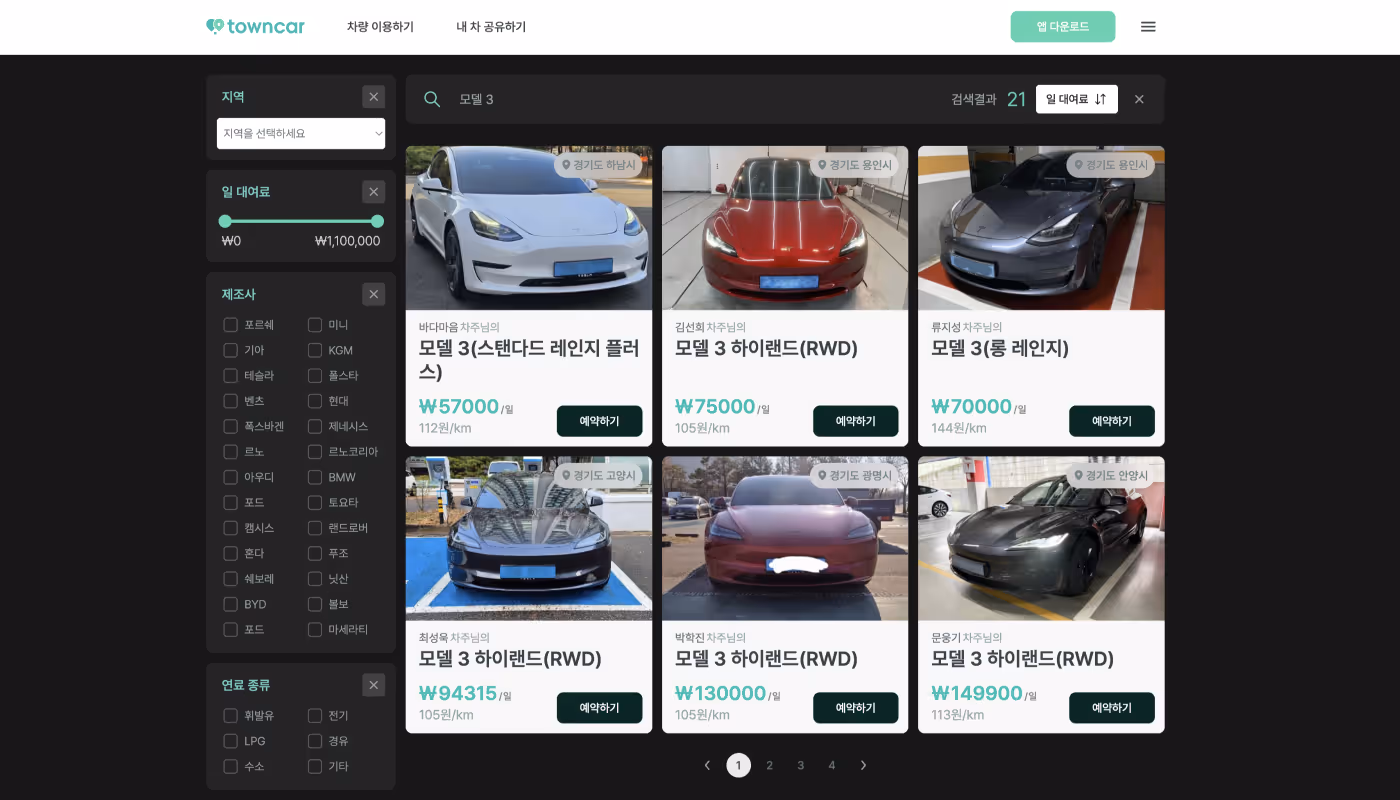Screen dimensions: 1400x800
Task: Check the 미니 manufacturer box
Action: (315, 325)
